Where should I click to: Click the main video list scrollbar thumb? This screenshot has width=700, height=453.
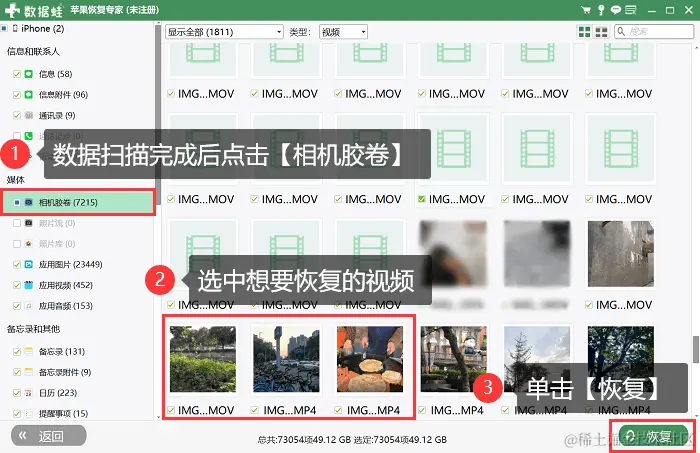tap(696, 349)
